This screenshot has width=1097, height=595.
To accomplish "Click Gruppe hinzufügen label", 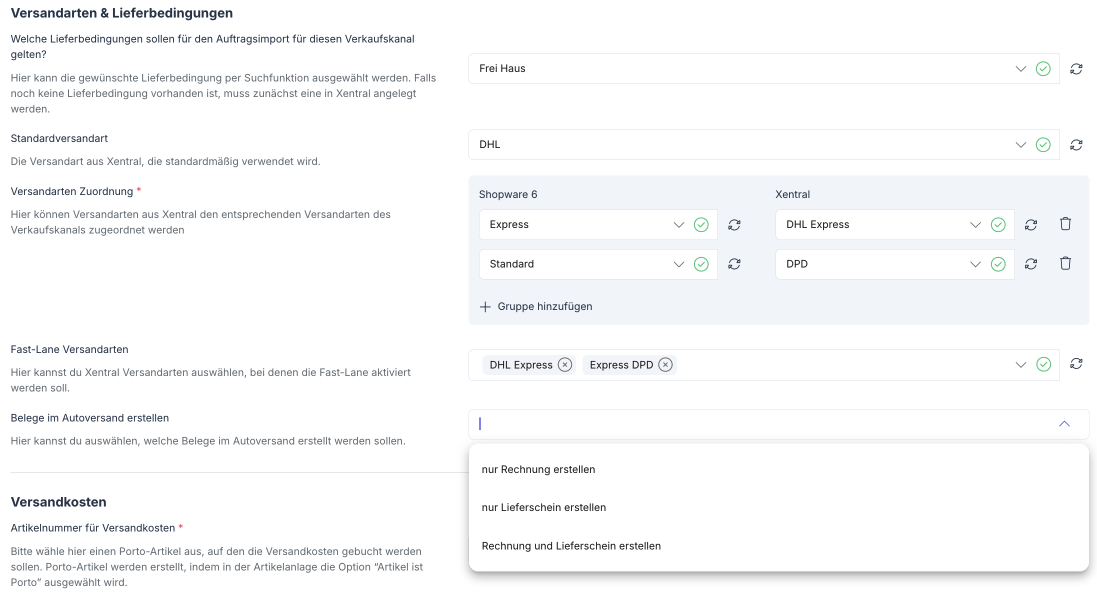I will coord(545,307).
